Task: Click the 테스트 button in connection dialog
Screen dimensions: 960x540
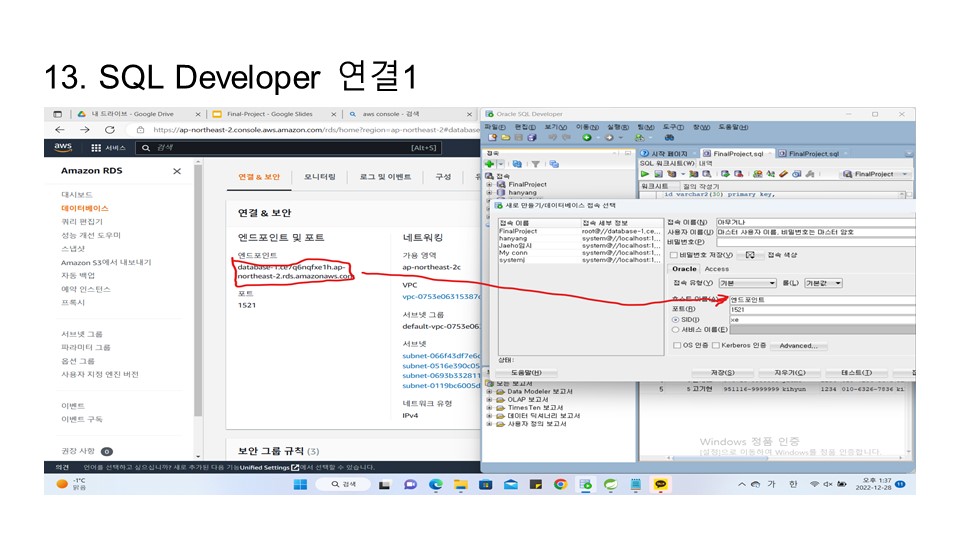Action: click(856, 373)
